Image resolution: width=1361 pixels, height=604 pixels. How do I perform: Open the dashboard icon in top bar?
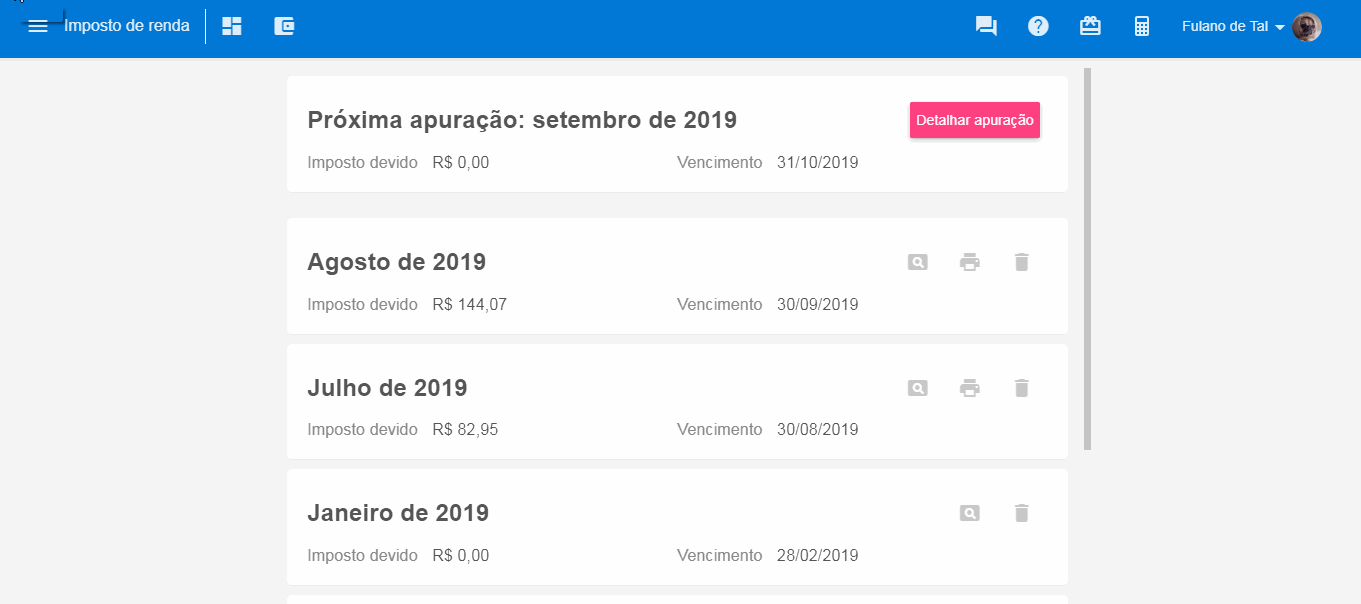(232, 27)
